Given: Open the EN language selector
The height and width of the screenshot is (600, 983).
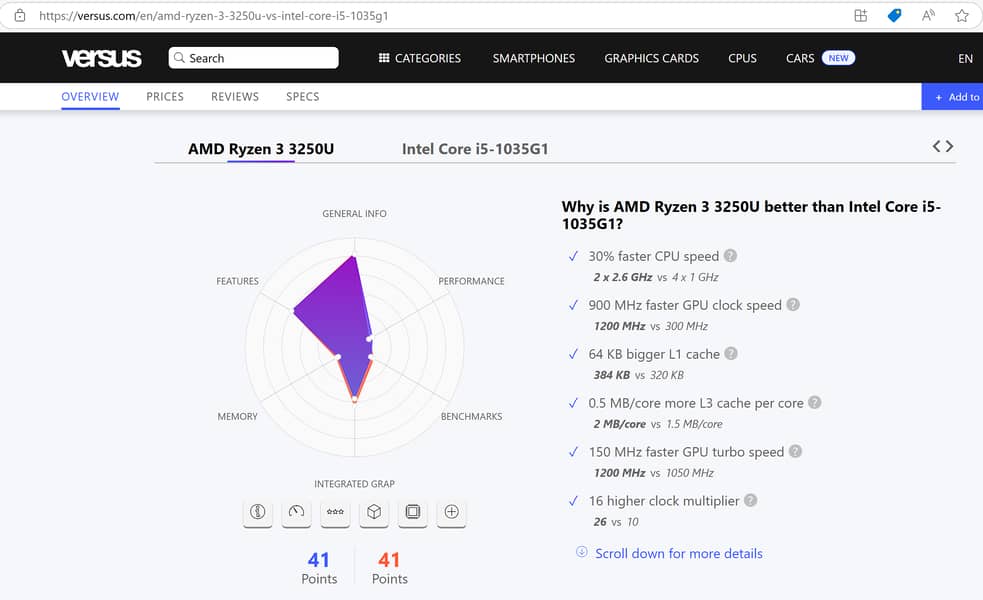Looking at the screenshot, I should [x=965, y=58].
